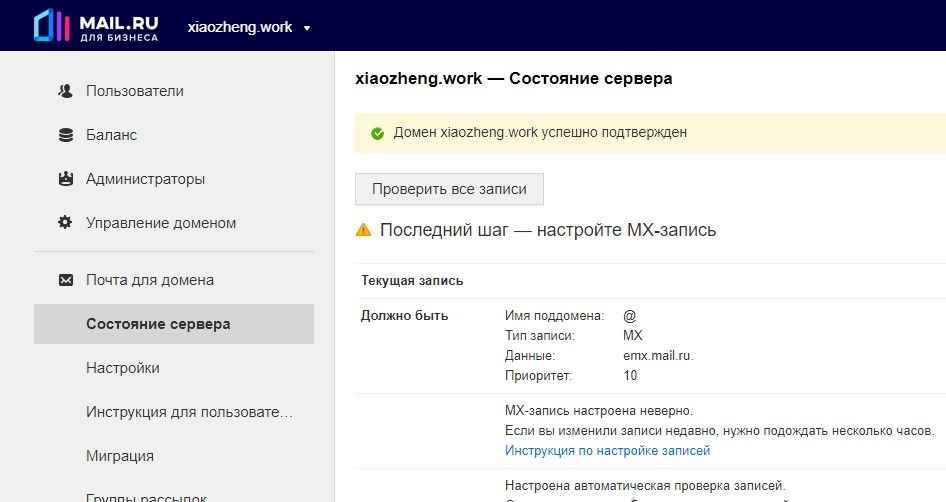Go to the Баланс section

tap(111, 135)
